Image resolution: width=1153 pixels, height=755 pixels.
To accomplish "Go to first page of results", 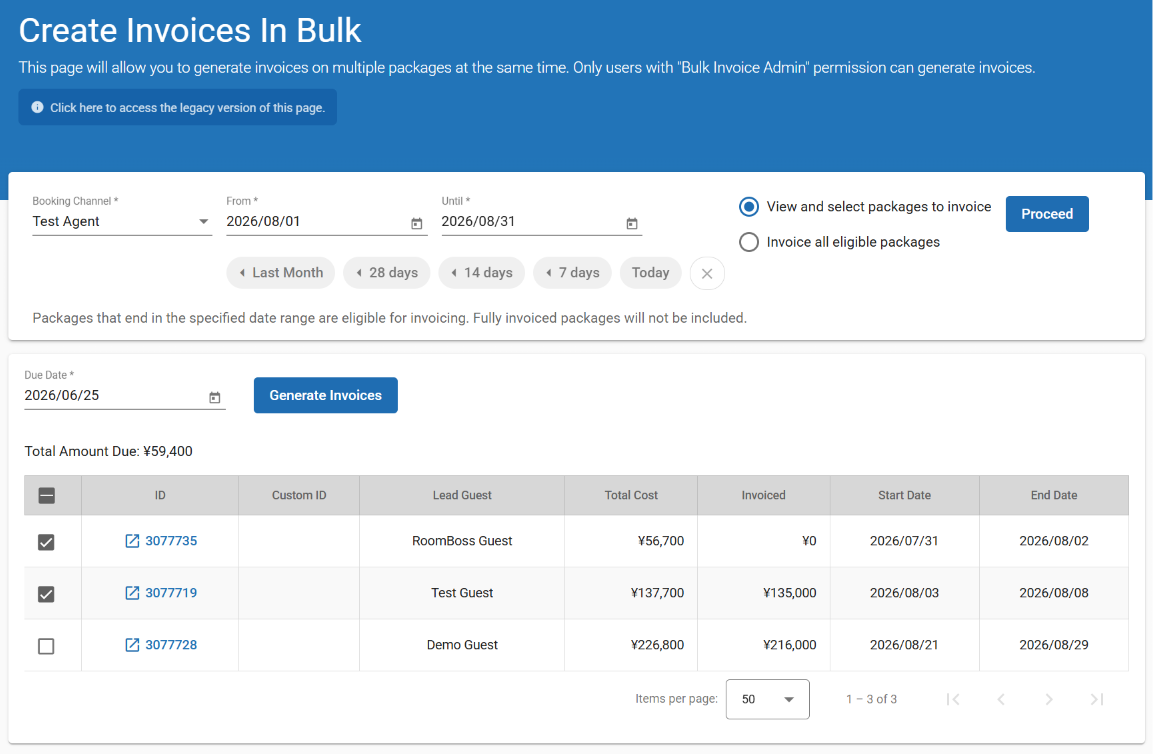I will coord(953,699).
